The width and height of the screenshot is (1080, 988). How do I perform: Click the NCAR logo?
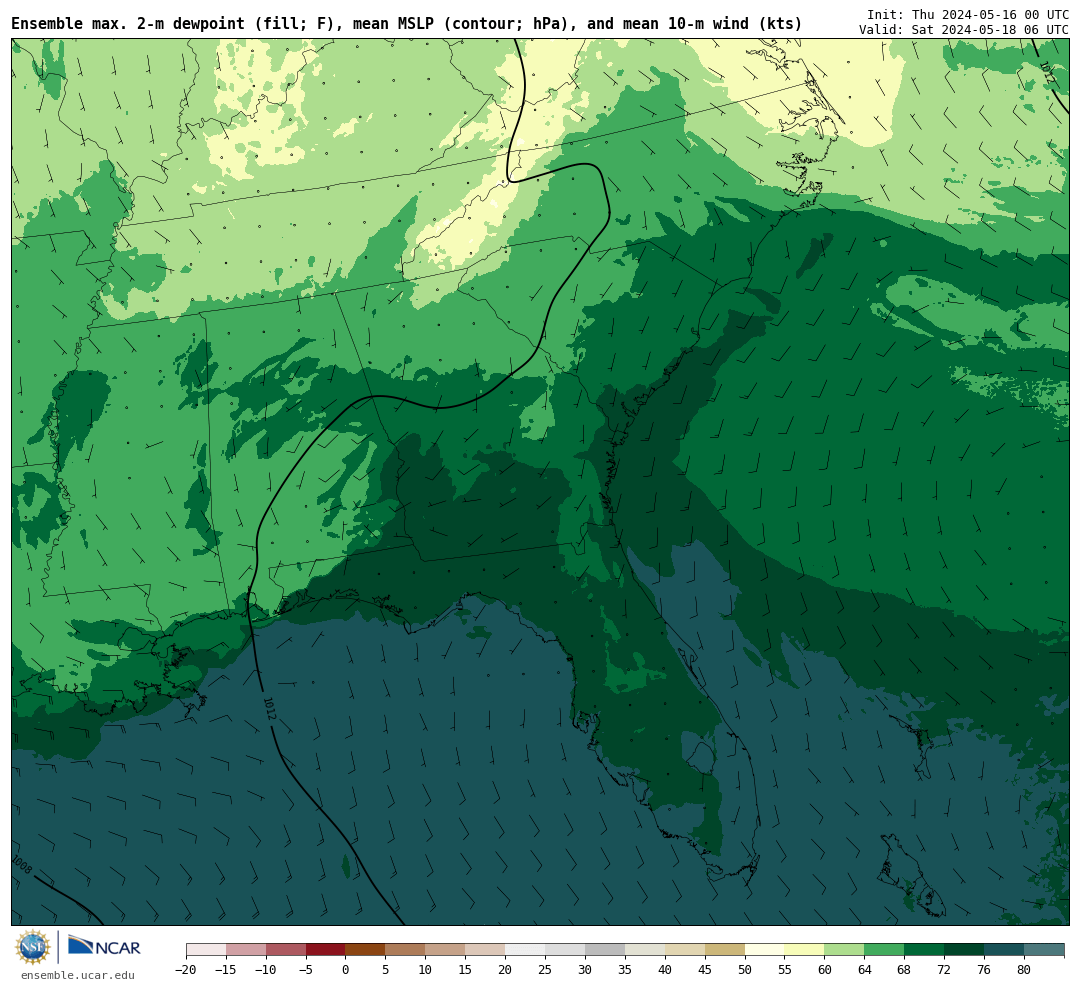105,948
